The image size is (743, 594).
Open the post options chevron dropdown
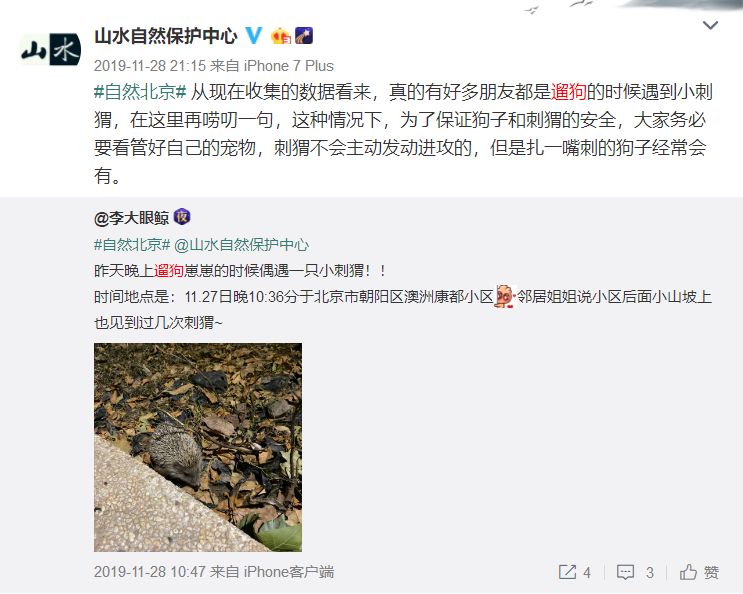(710, 25)
